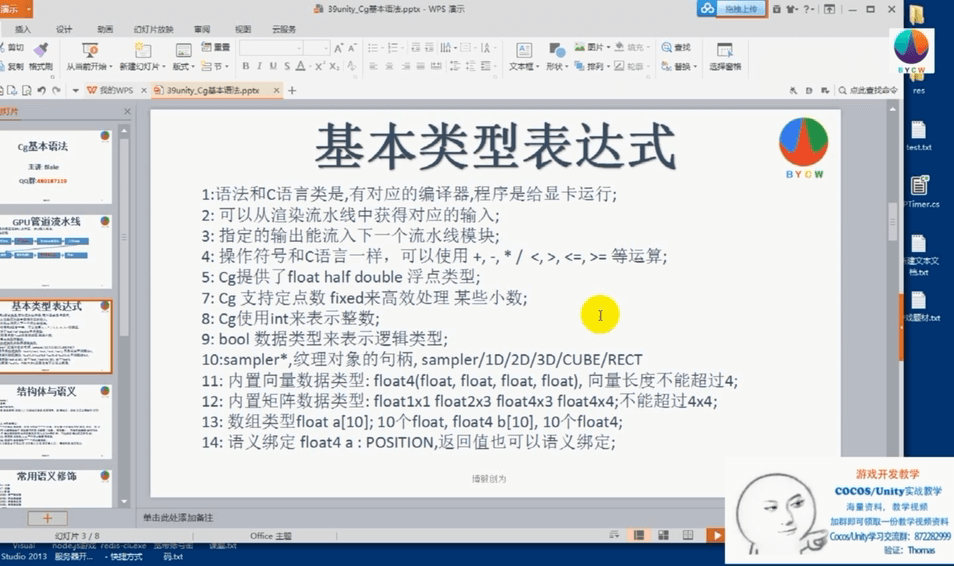The height and width of the screenshot is (566, 954).
Task: Click the font color A icon
Action: pos(301,66)
